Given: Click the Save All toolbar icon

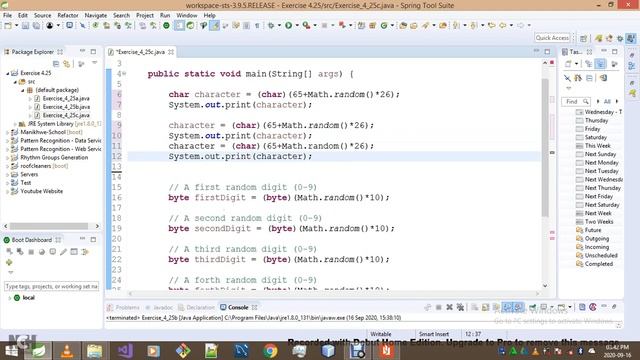Looking at the screenshot, I should [36, 25].
